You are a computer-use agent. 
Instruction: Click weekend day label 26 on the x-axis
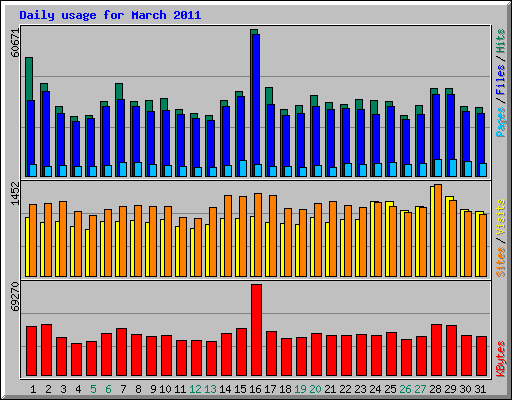tap(405, 389)
